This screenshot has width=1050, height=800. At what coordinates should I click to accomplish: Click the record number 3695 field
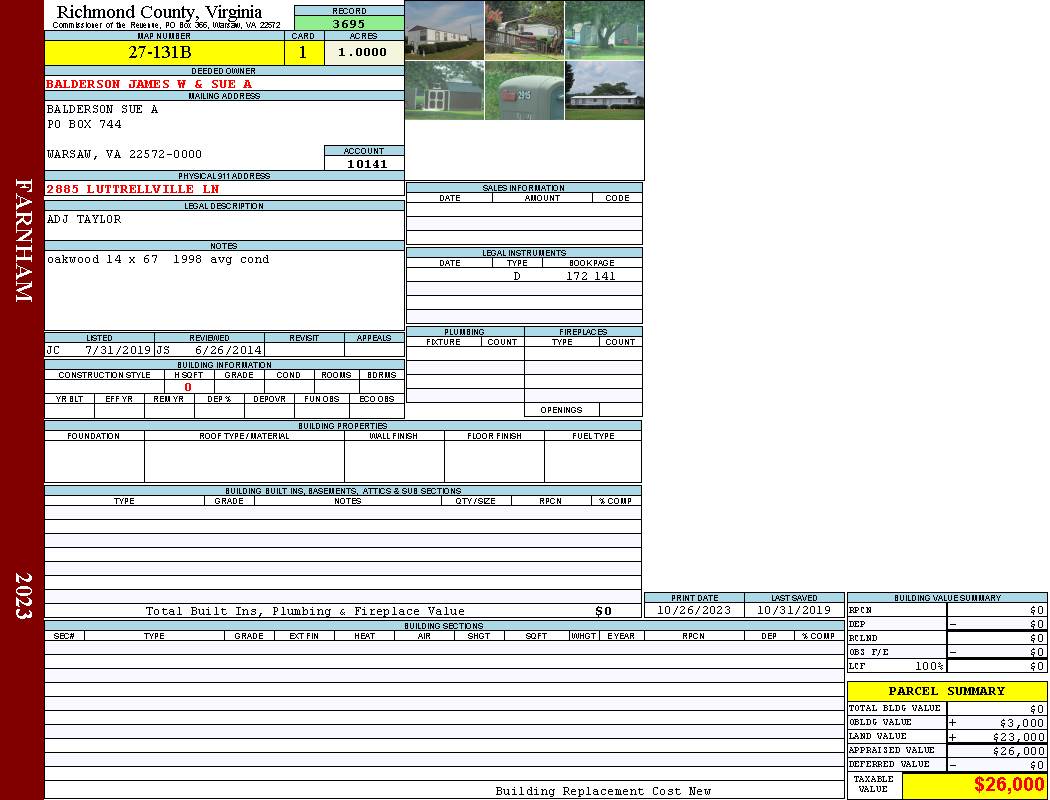349,23
